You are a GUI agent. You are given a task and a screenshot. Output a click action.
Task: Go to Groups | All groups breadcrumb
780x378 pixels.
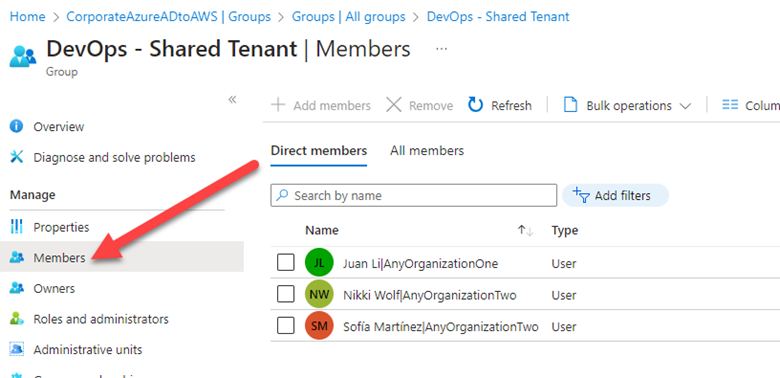click(348, 16)
